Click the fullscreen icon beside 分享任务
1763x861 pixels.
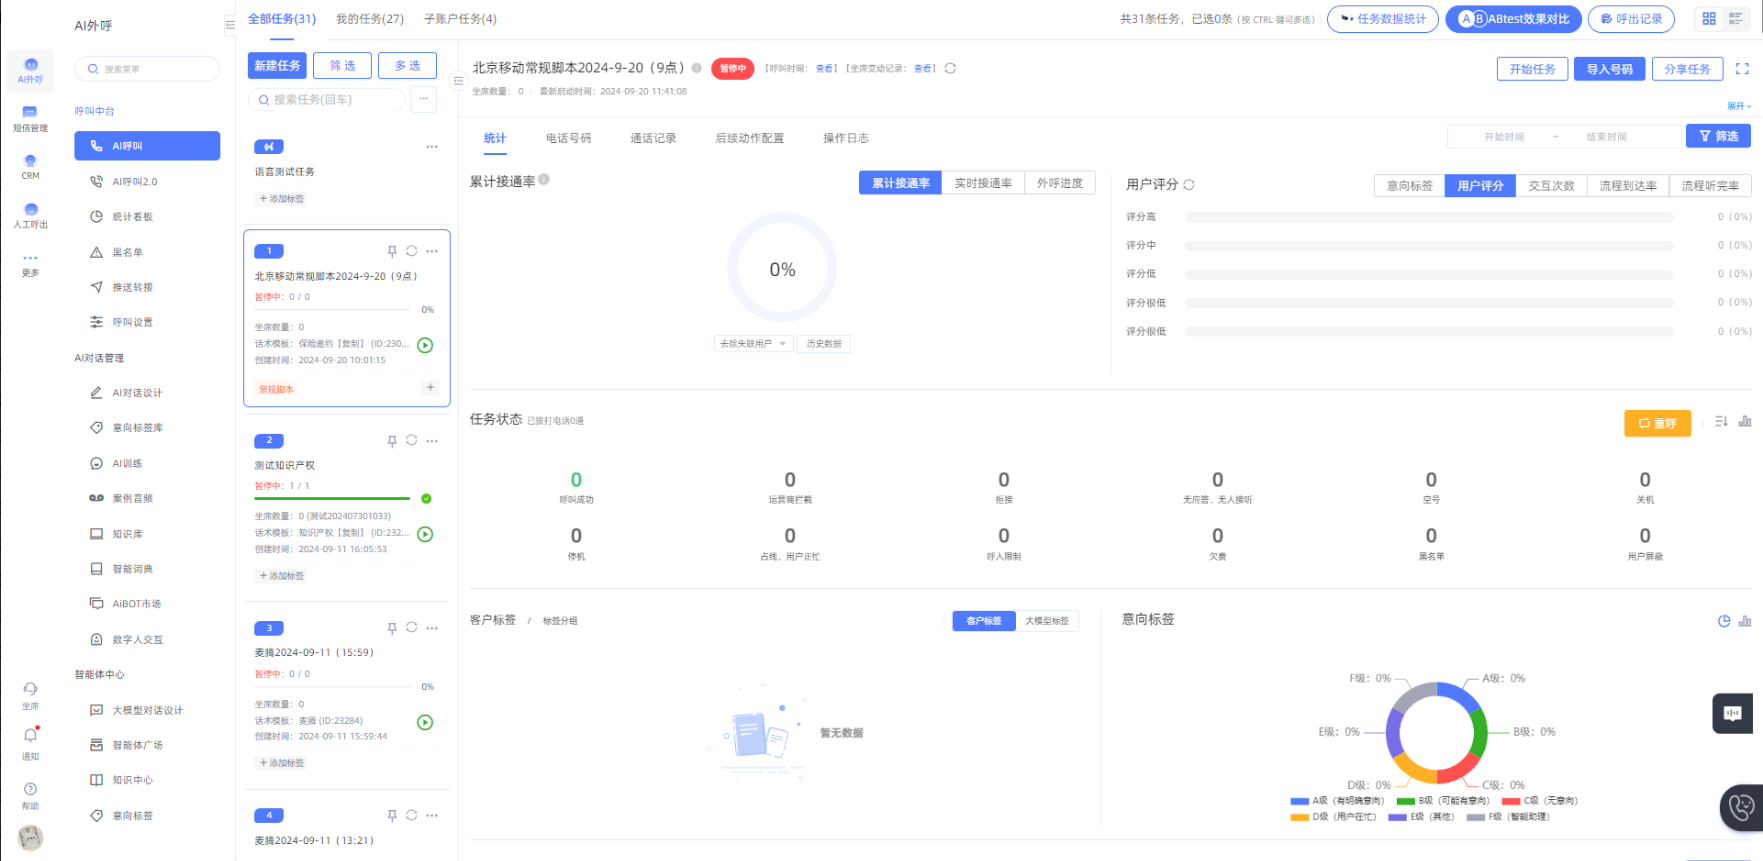(1742, 69)
